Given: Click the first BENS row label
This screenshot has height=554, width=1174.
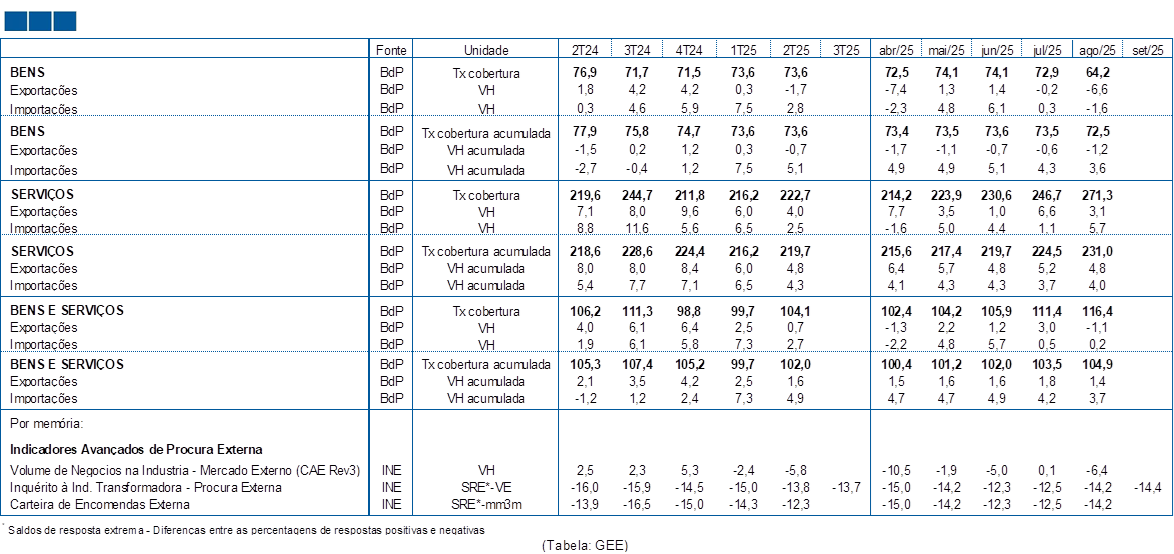Looking at the screenshot, I should tap(27, 73).
